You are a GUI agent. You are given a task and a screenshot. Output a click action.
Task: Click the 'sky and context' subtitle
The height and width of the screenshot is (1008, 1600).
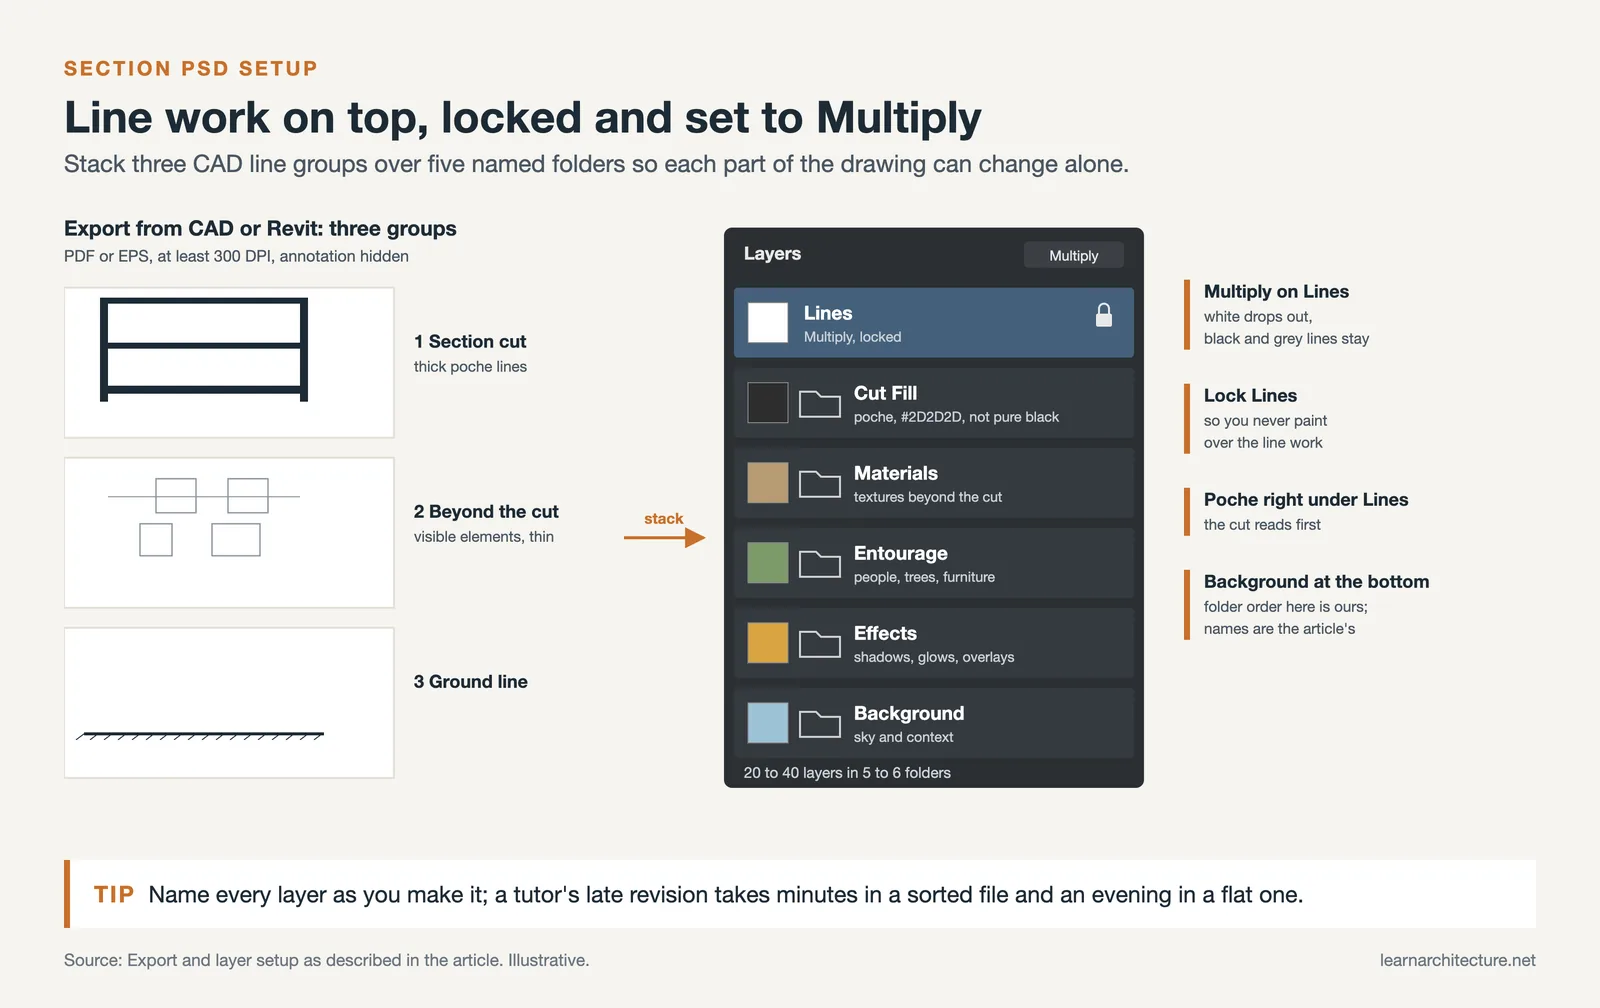click(x=903, y=737)
